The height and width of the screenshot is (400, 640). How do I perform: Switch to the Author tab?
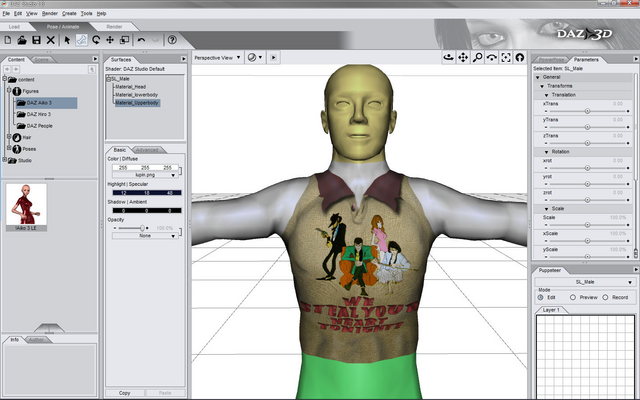point(36,340)
